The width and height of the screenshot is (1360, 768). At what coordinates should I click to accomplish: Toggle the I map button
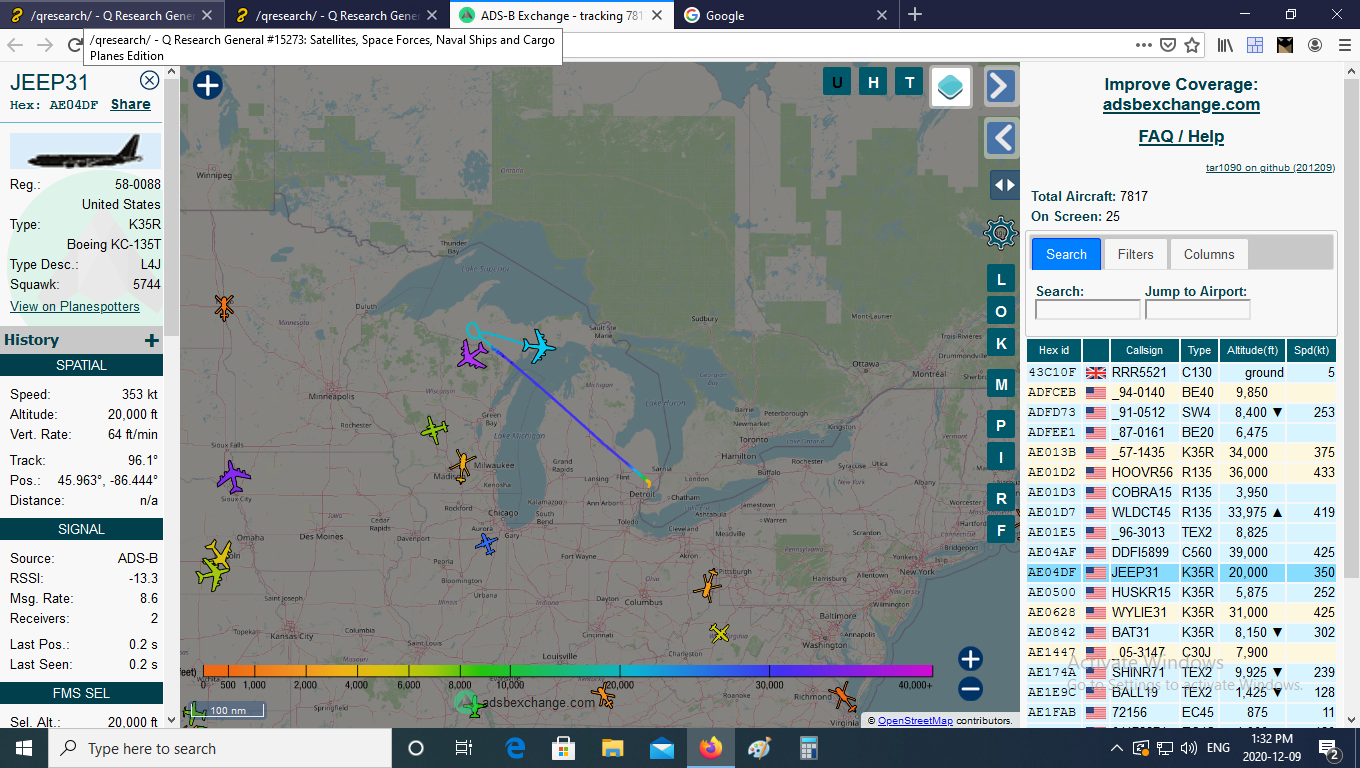point(1001,458)
